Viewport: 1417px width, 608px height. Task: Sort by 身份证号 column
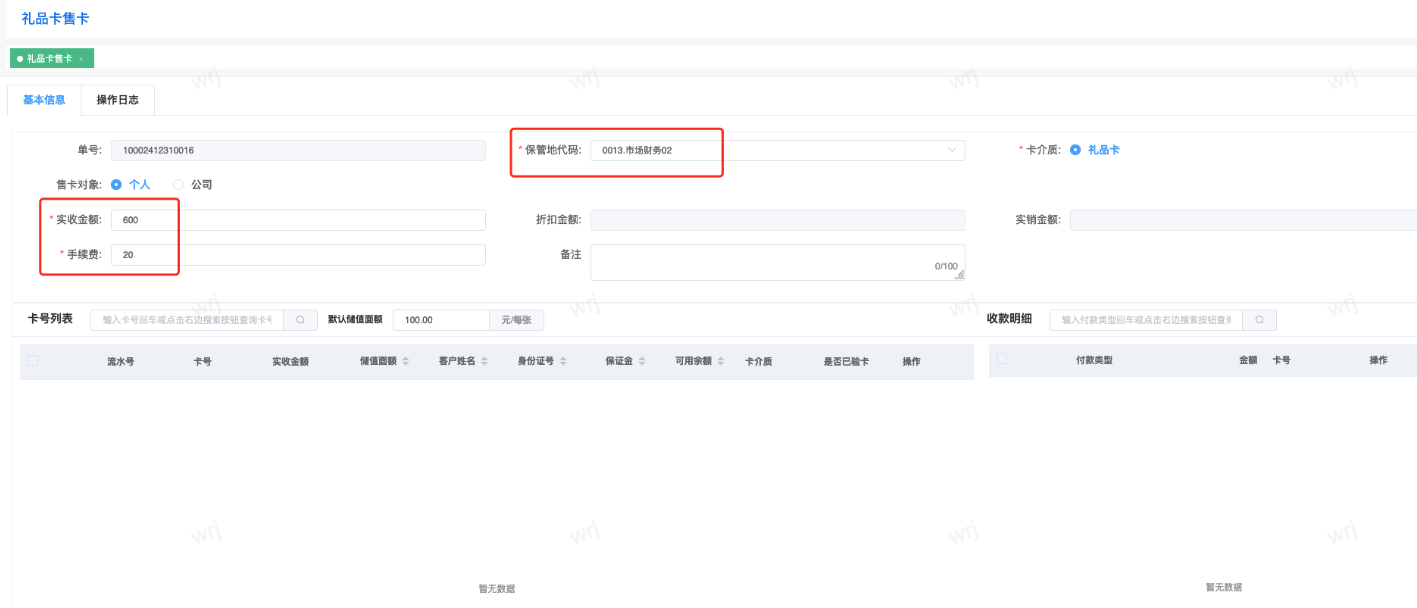coord(563,361)
